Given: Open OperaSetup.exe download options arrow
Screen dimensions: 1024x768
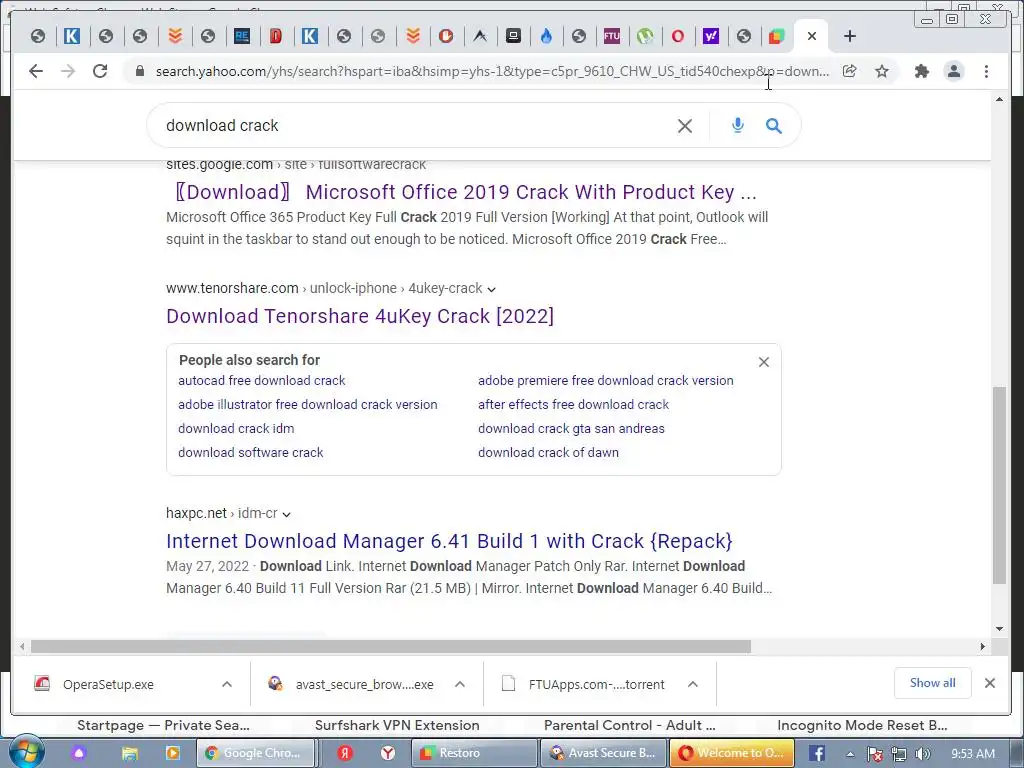Looking at the screenshot, I should point(227,684).
